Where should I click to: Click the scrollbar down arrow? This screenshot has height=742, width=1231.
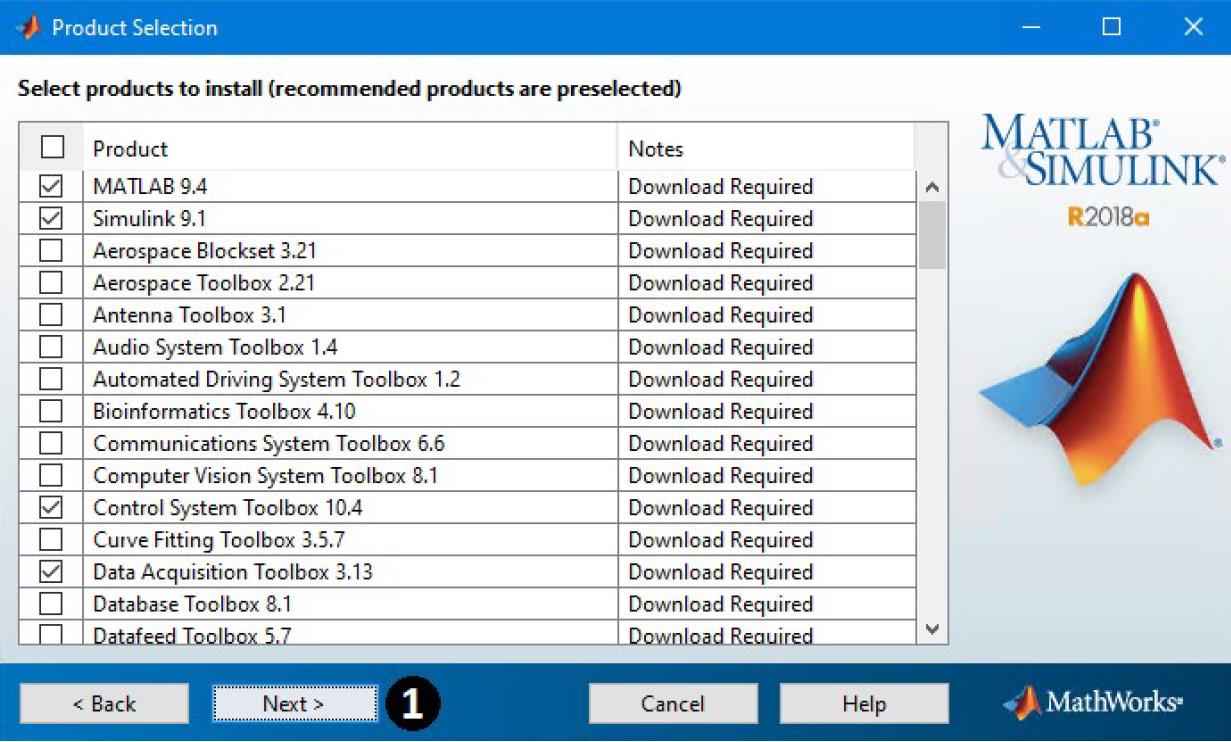coord(932,629)
